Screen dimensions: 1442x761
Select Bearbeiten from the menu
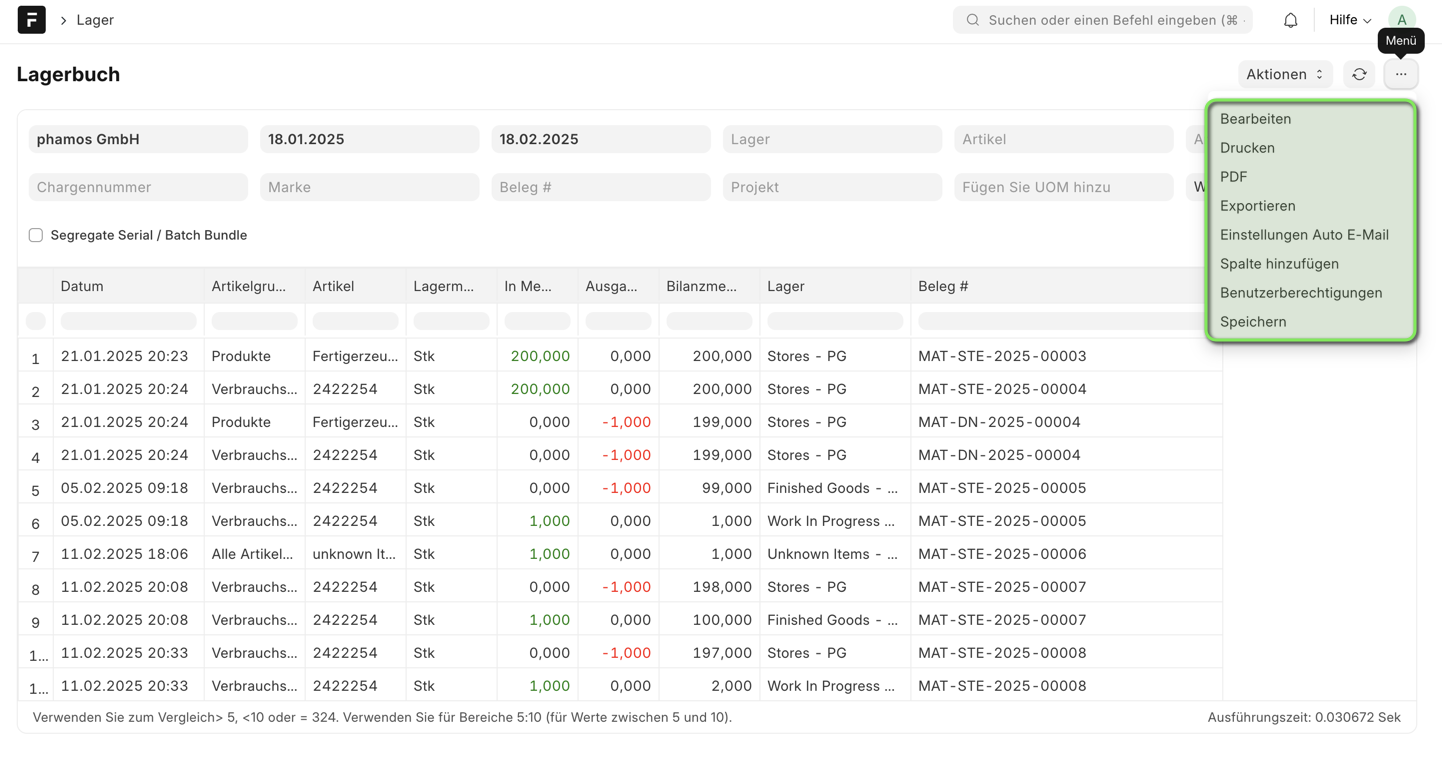pyautogui.click(x=1311, y=119)
